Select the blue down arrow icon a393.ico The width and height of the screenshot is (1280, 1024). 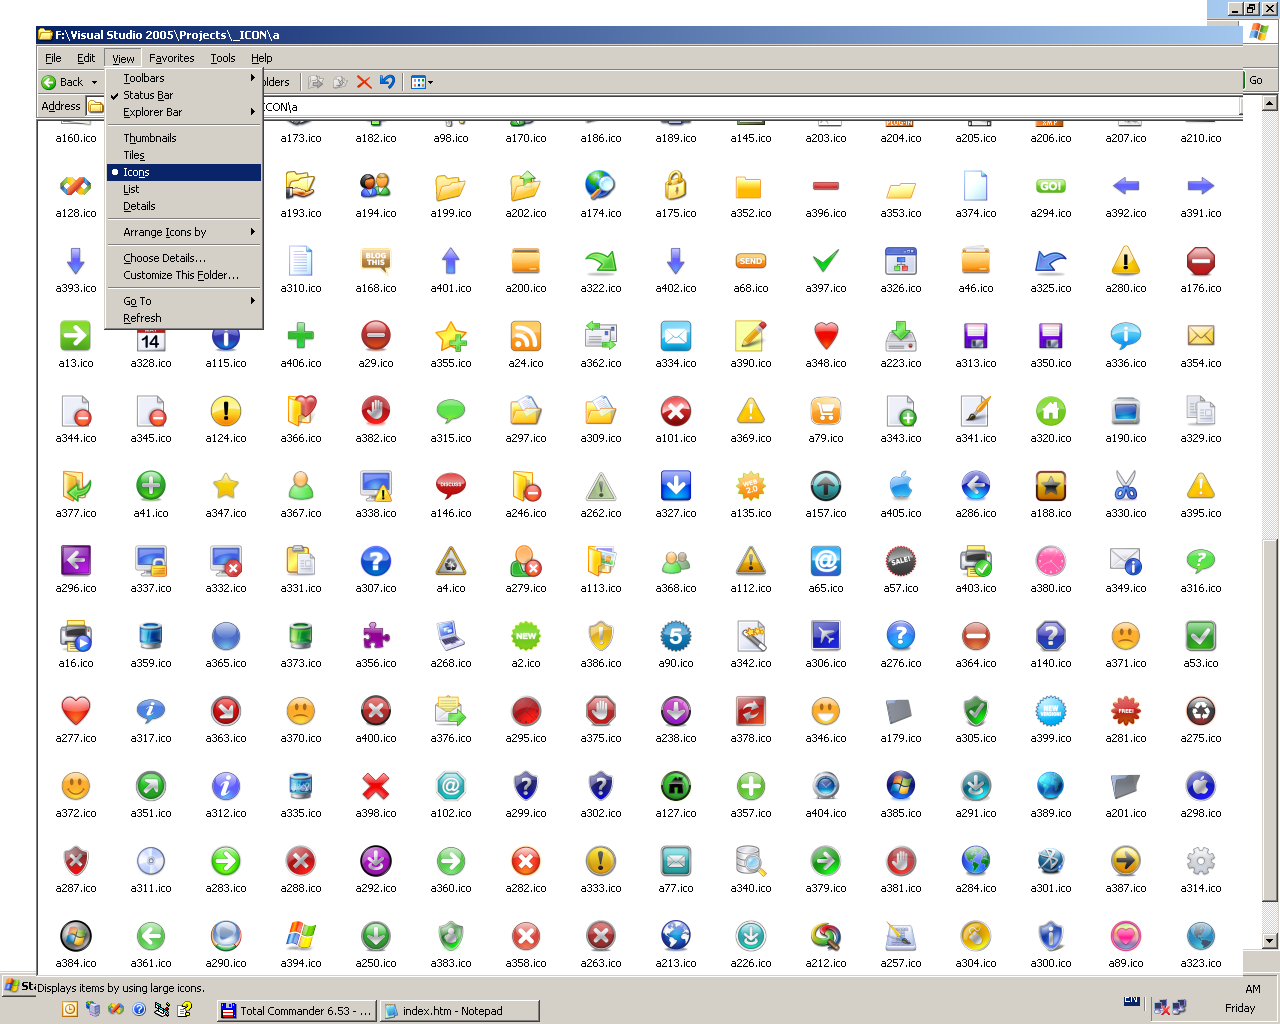76,260
